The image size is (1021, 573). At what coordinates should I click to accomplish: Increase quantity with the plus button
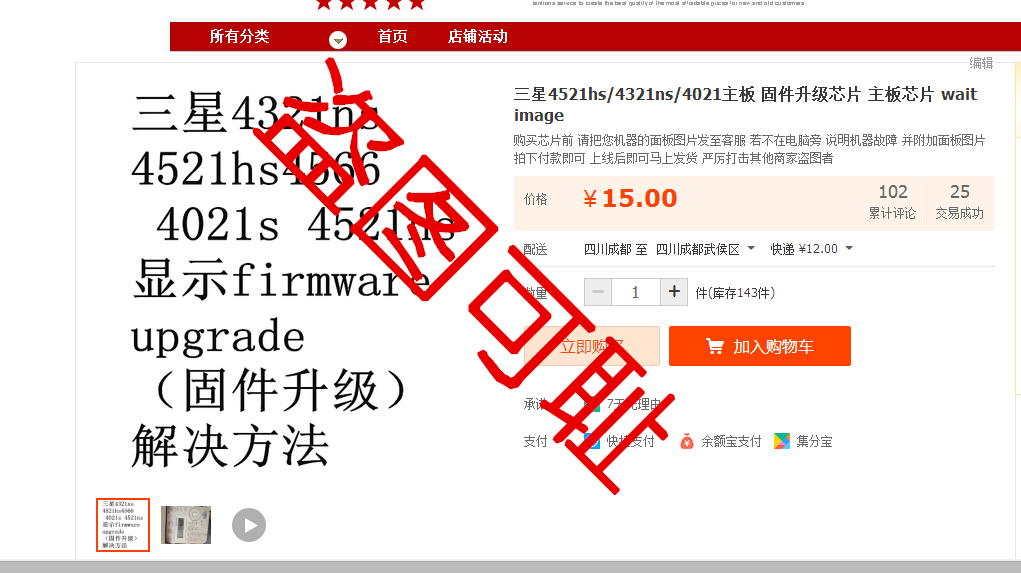tap(674, 292)
